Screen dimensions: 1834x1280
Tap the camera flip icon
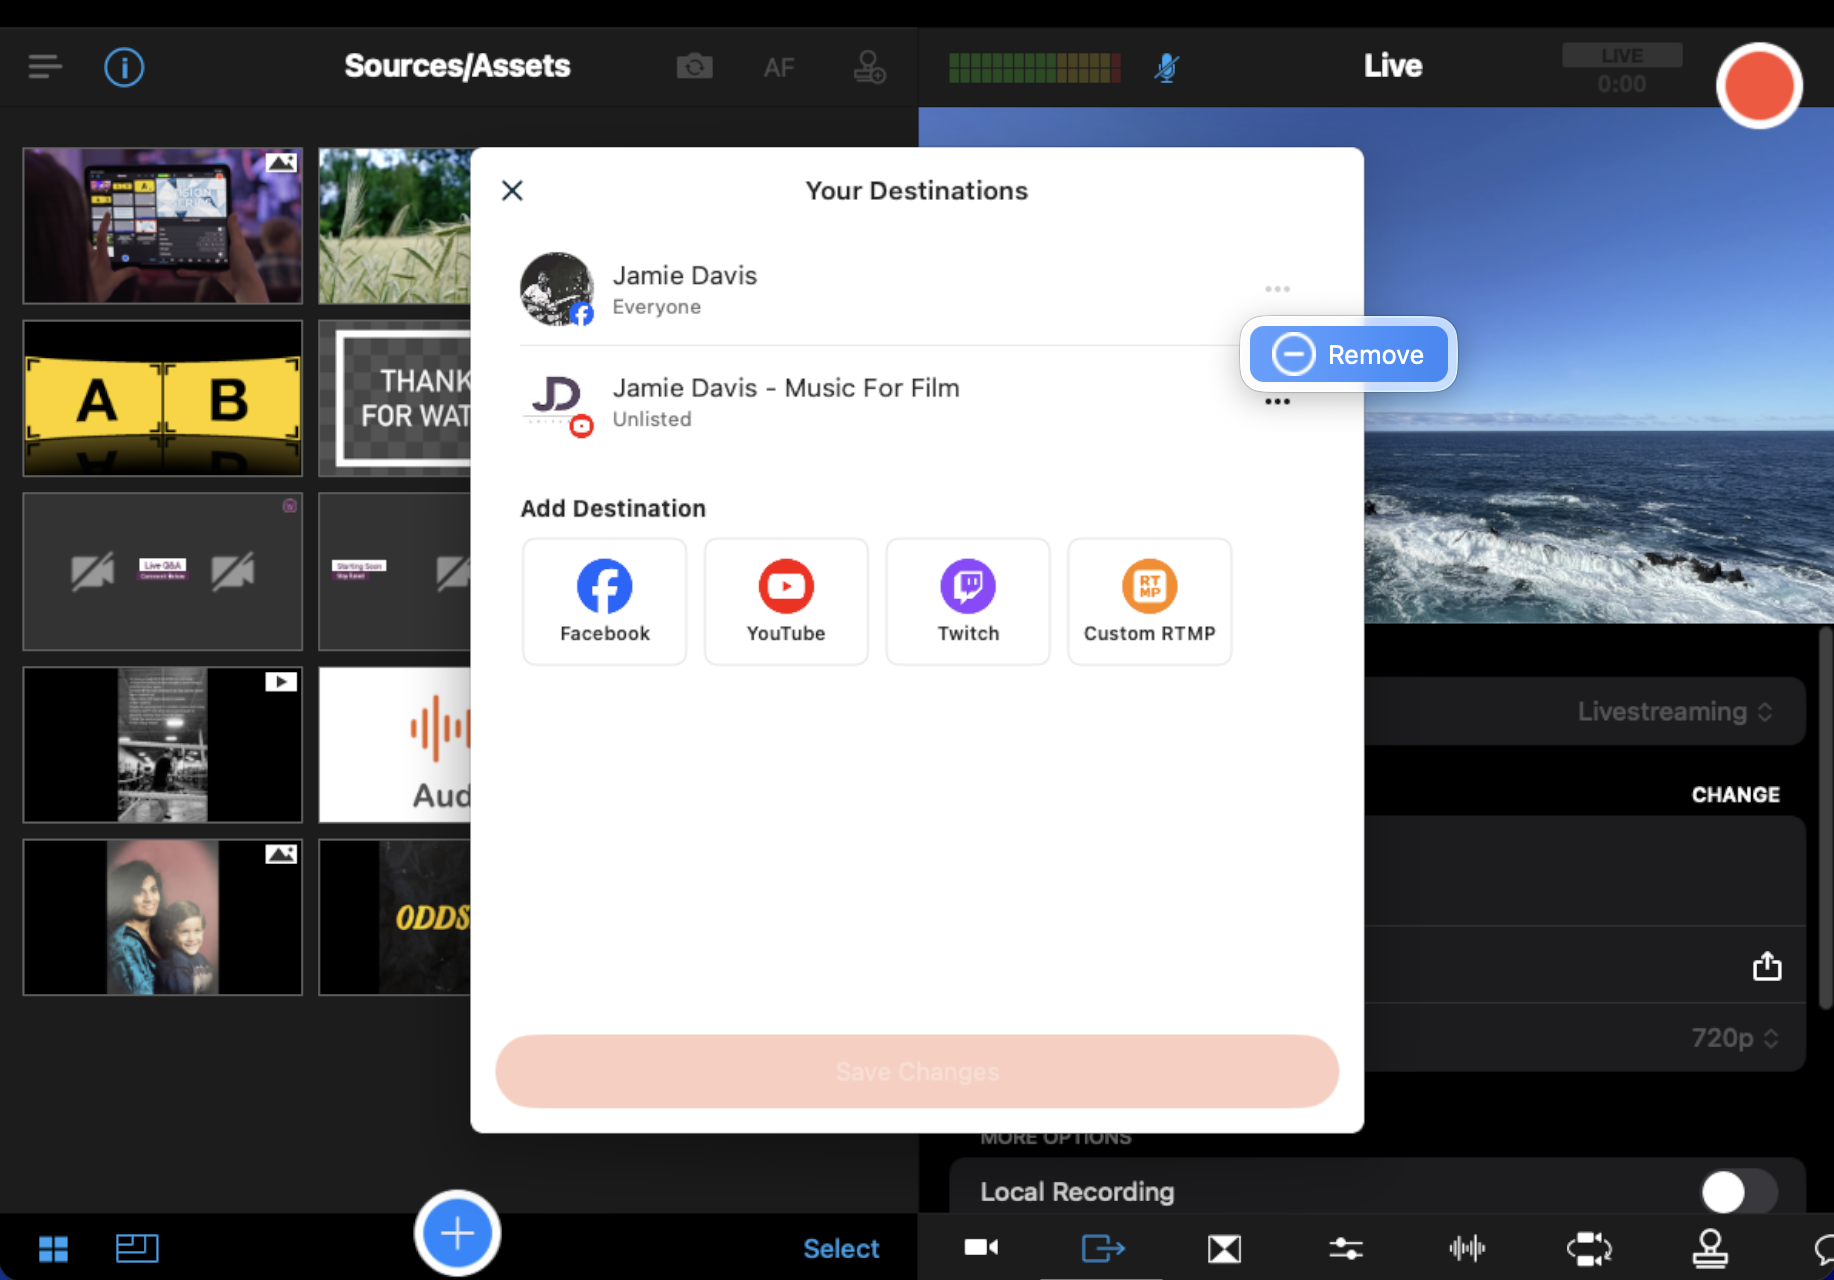point(694,67)
